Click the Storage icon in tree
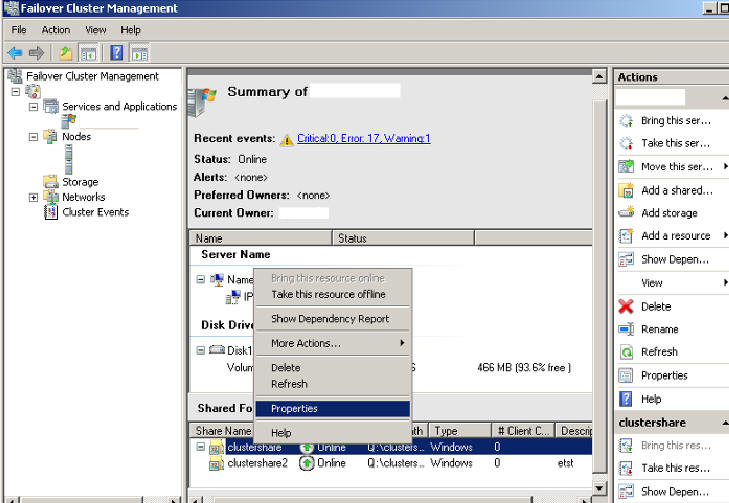This screenshot has width=729, height=503. (x=51, y=182)
